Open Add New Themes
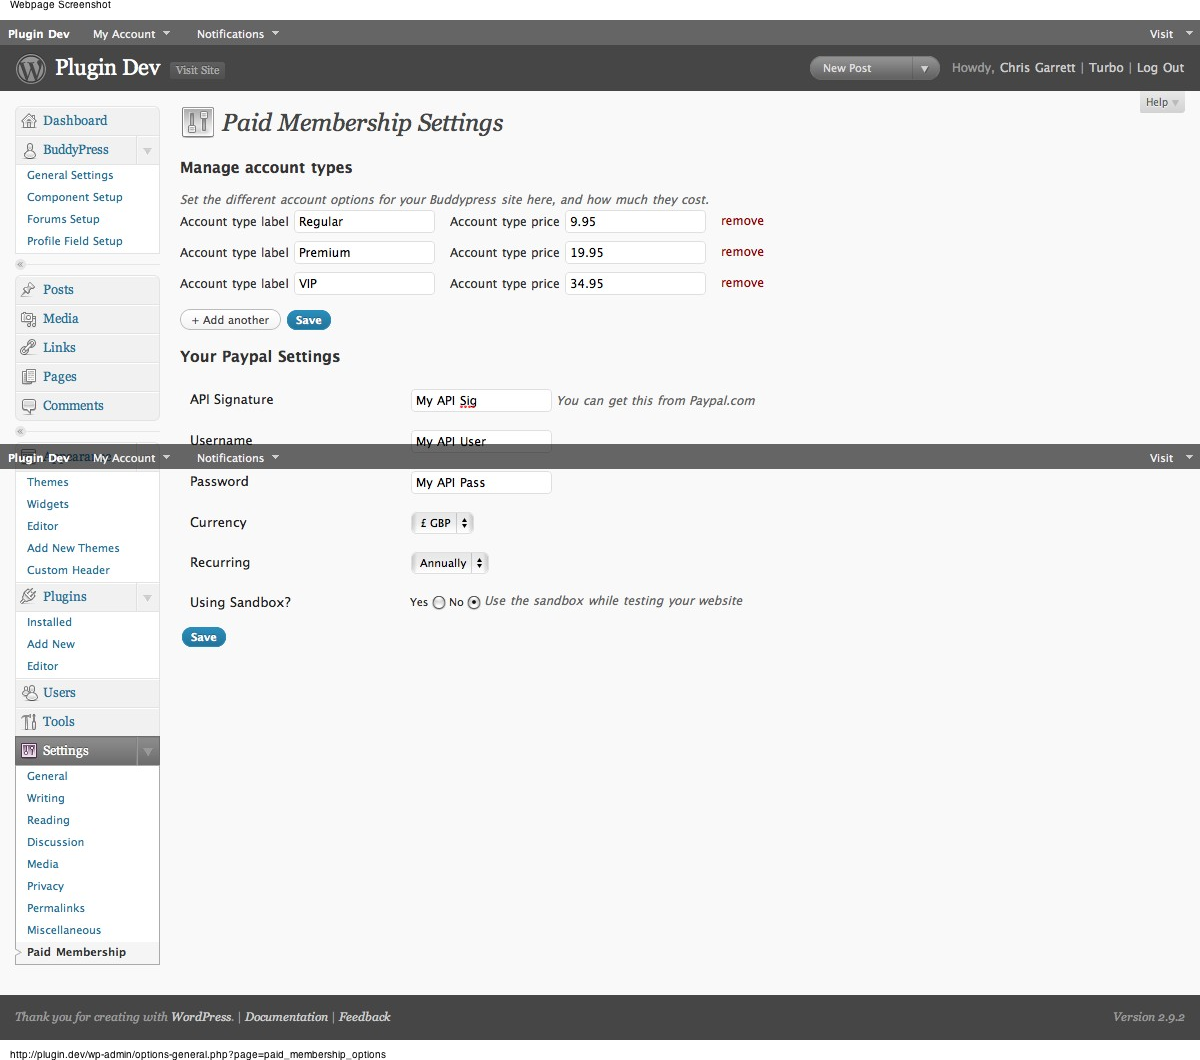This screenshot has height=1060, width=1200. click(73, 548)
